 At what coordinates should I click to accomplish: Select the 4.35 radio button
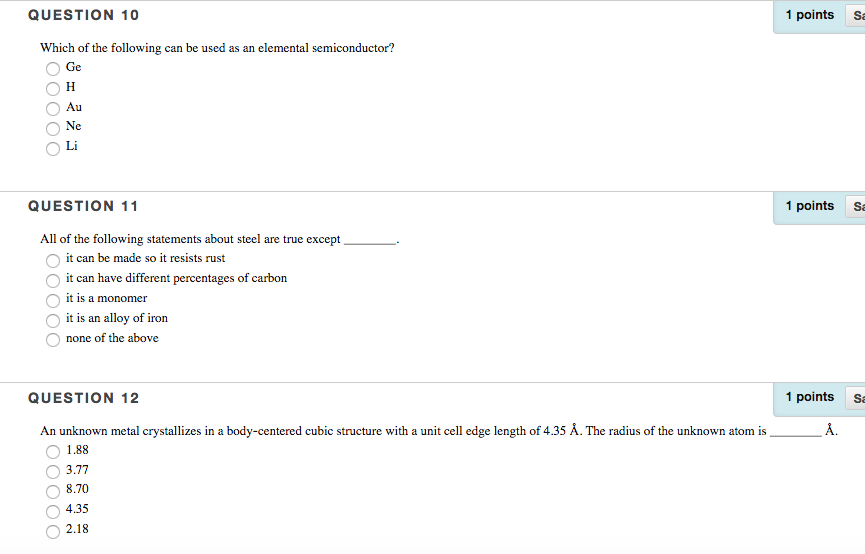tap(53, 512)
